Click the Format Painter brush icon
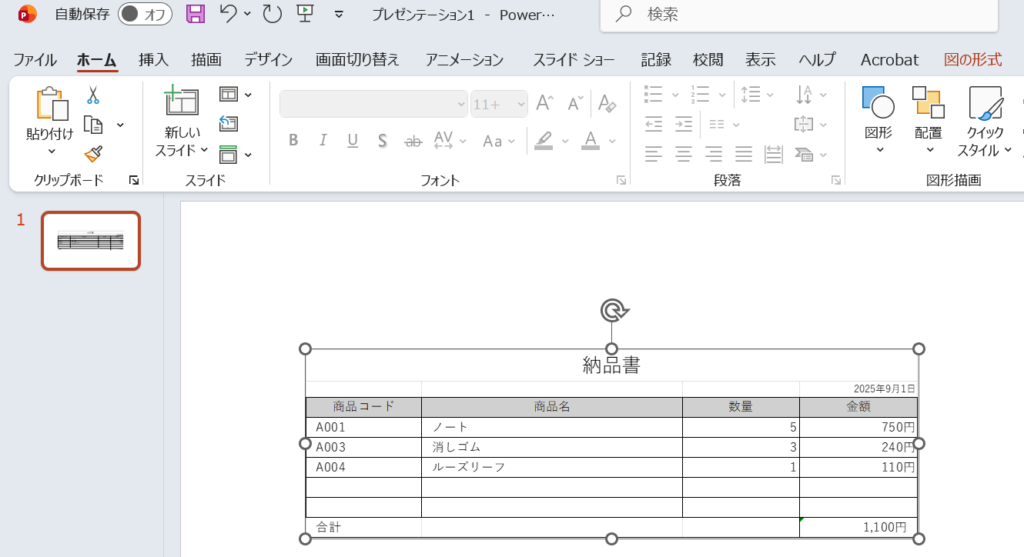The height and width of the screenshot is (557, 1024). coord(93,154)
